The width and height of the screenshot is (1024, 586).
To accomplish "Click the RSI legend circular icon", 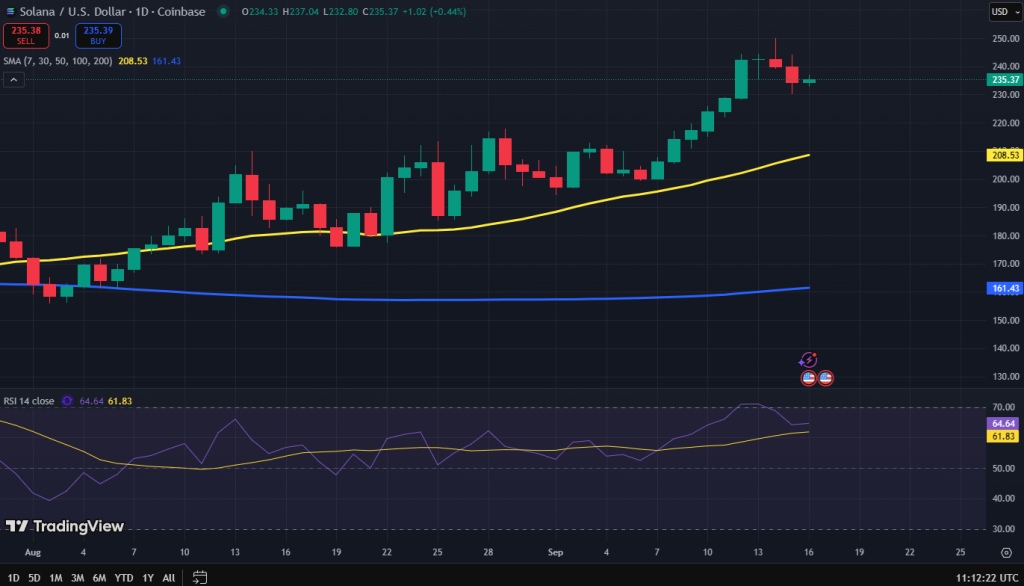I will (67, 401).
